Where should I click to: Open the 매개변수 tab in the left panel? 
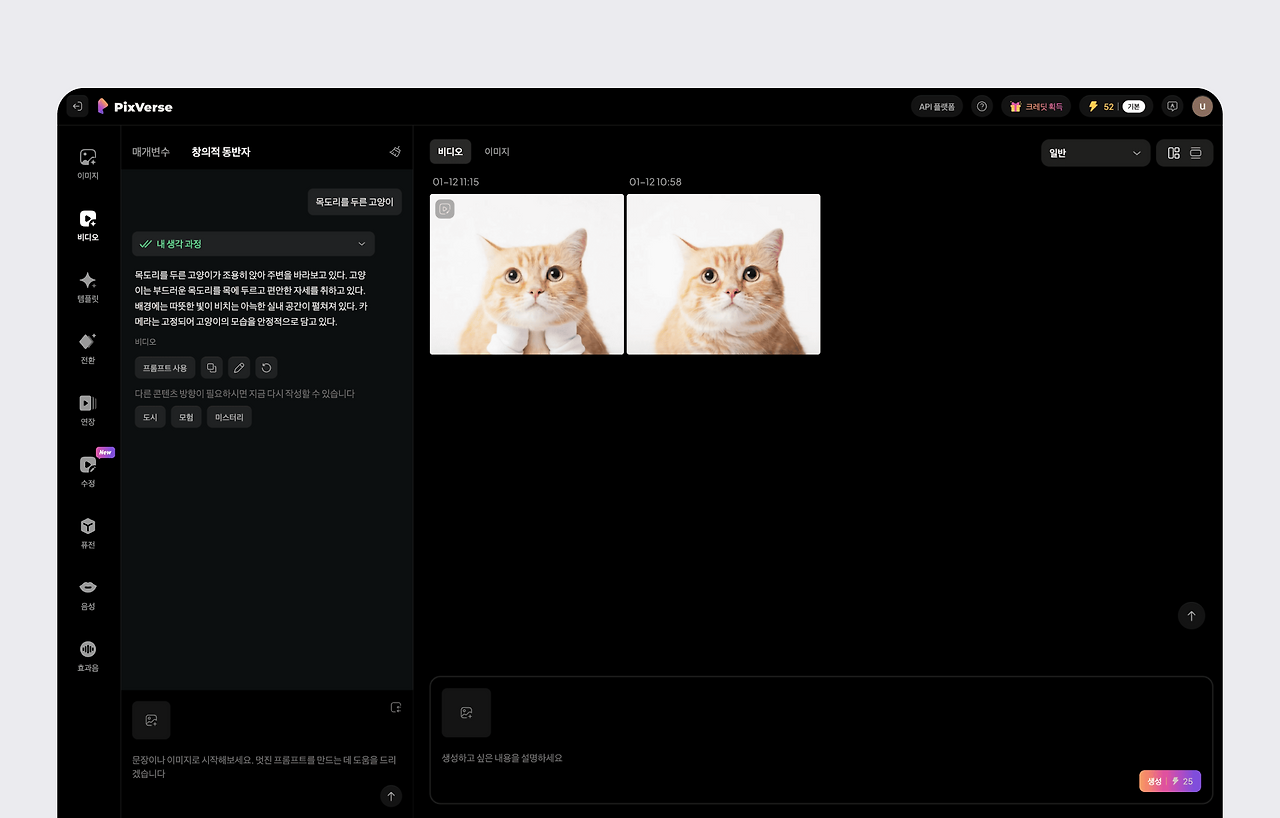(x=150, y=151)
